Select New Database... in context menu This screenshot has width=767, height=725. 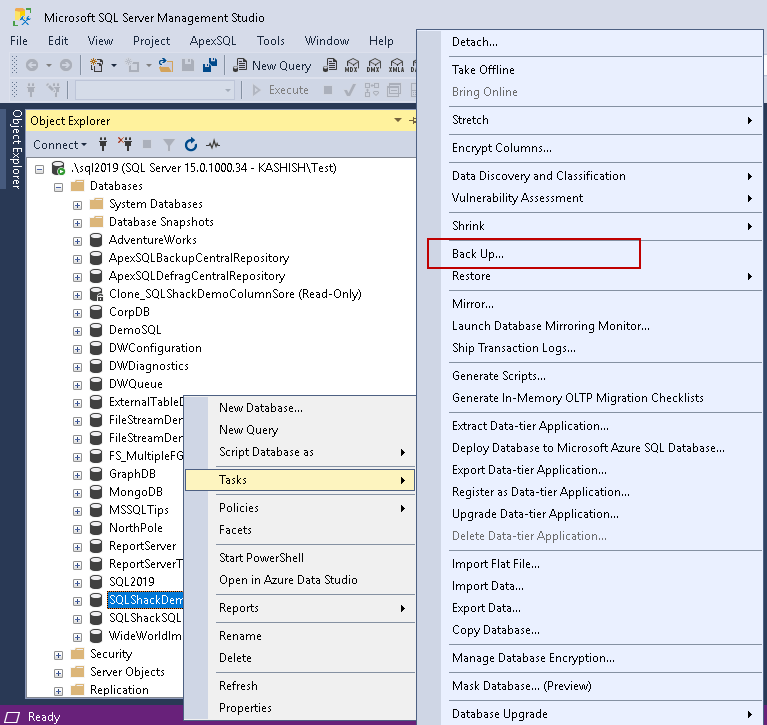pos(300,408)
